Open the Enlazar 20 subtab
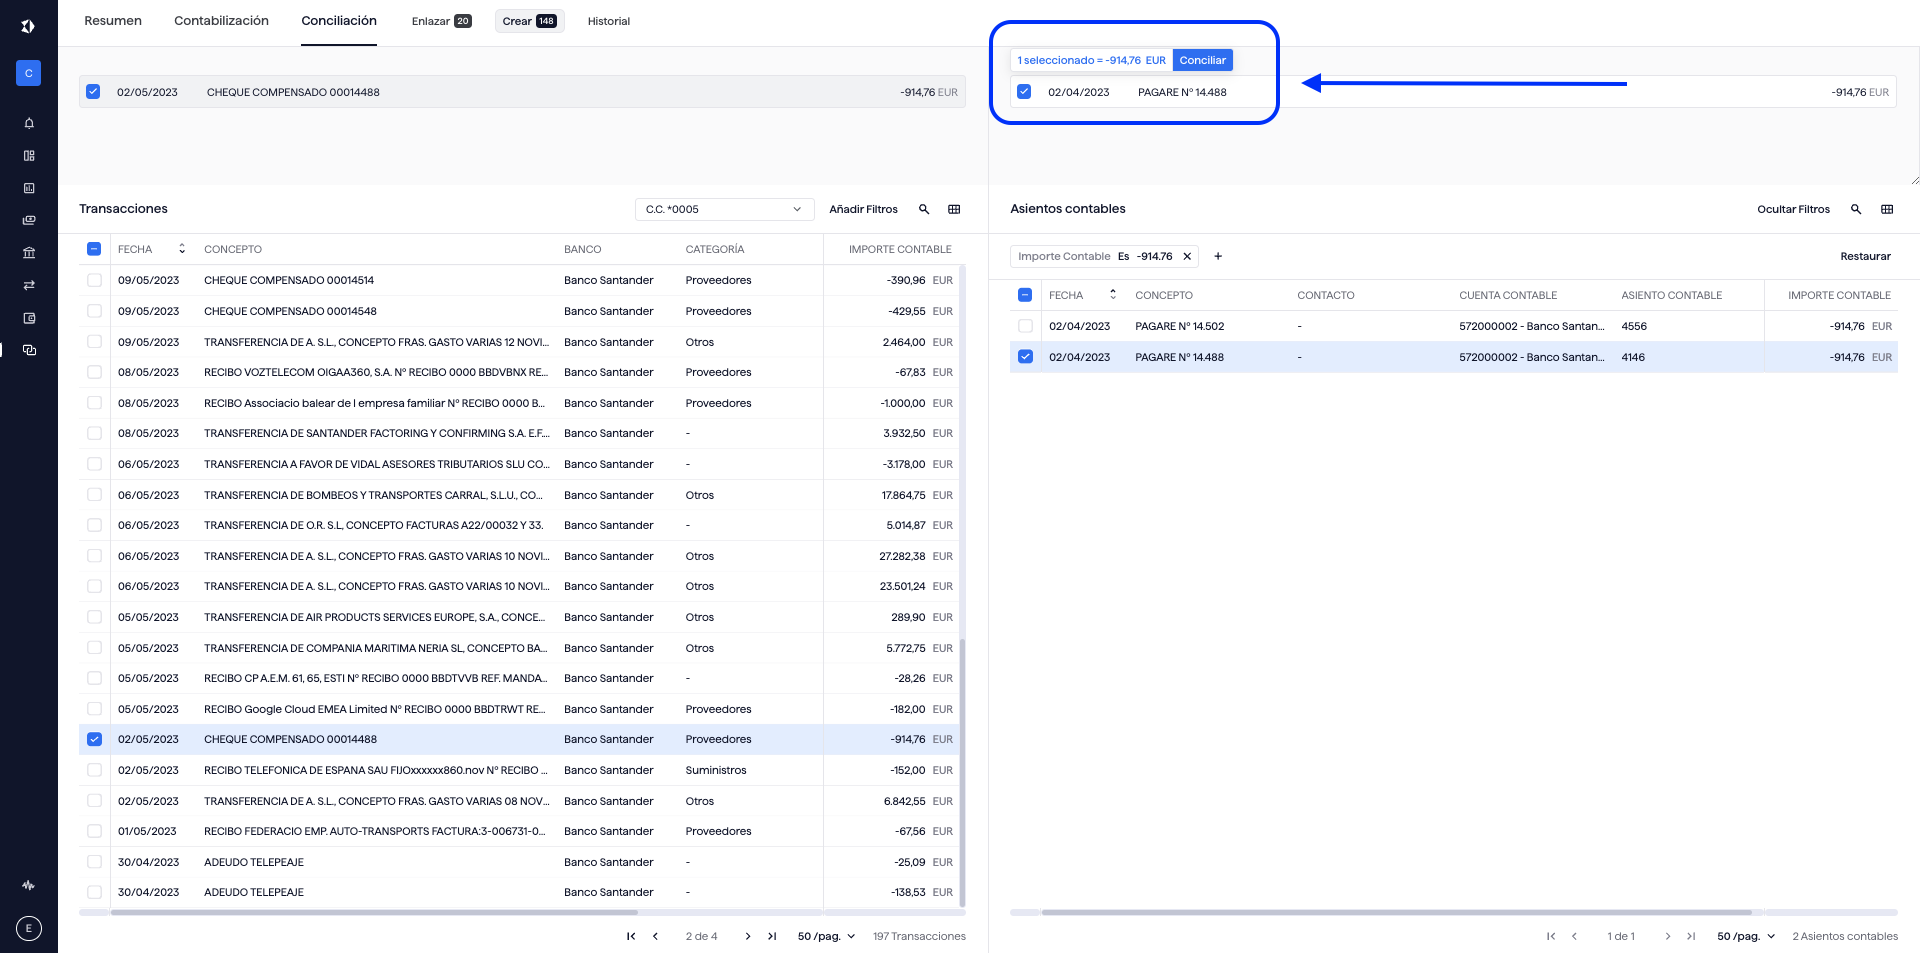This screenshot has width=1920, height=953. (x=441, y=21)
